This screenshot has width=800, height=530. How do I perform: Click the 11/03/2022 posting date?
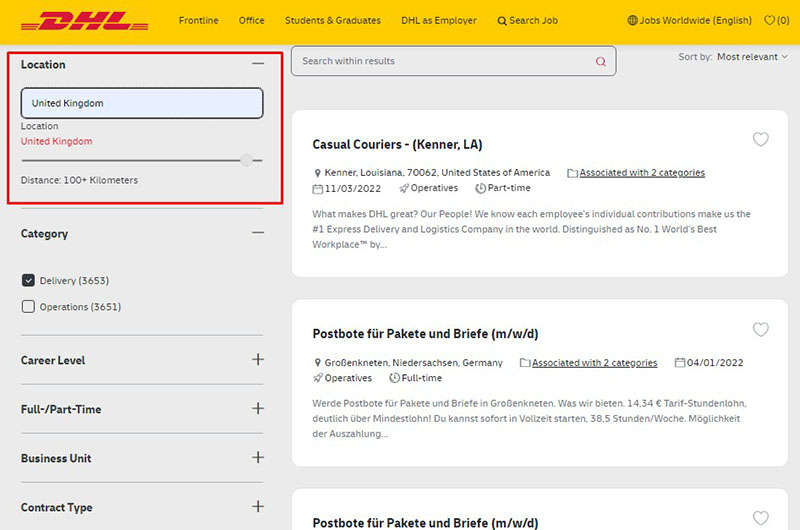click(353, 189)
